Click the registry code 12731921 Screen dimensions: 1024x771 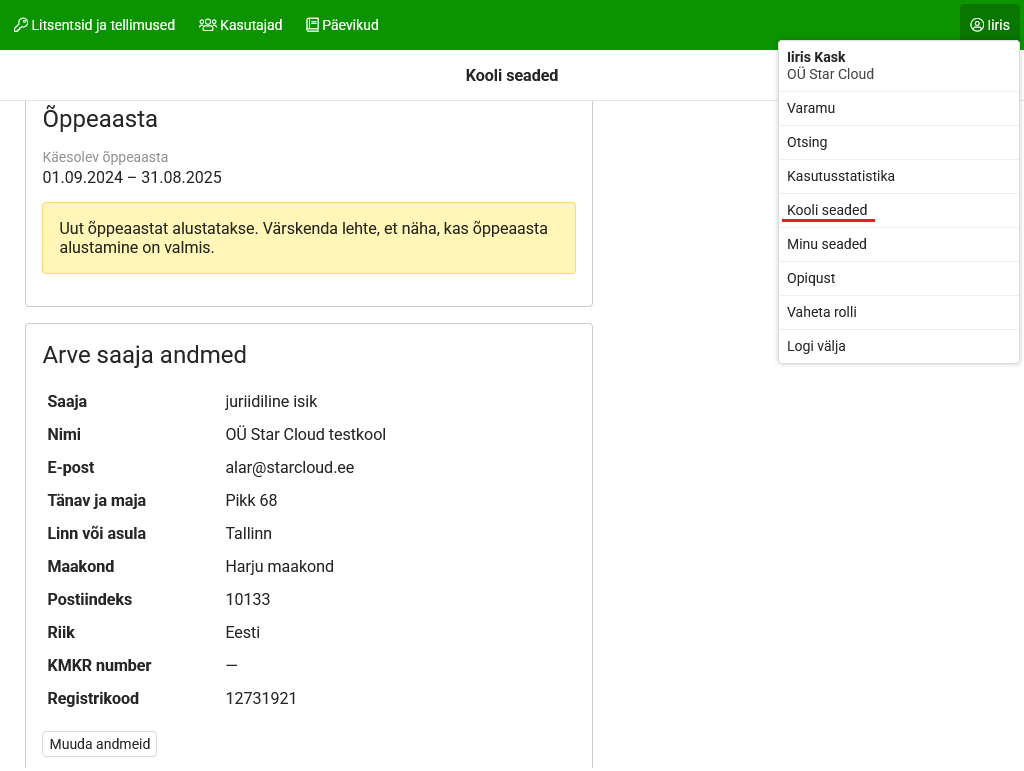[261, 699]
